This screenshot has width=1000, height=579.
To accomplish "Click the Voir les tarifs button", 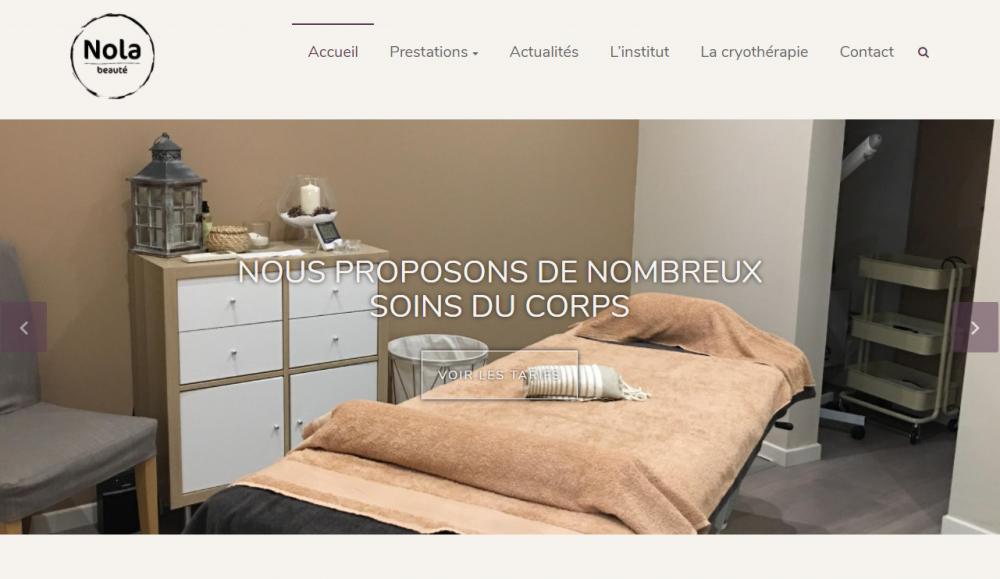I will point(499,375).
